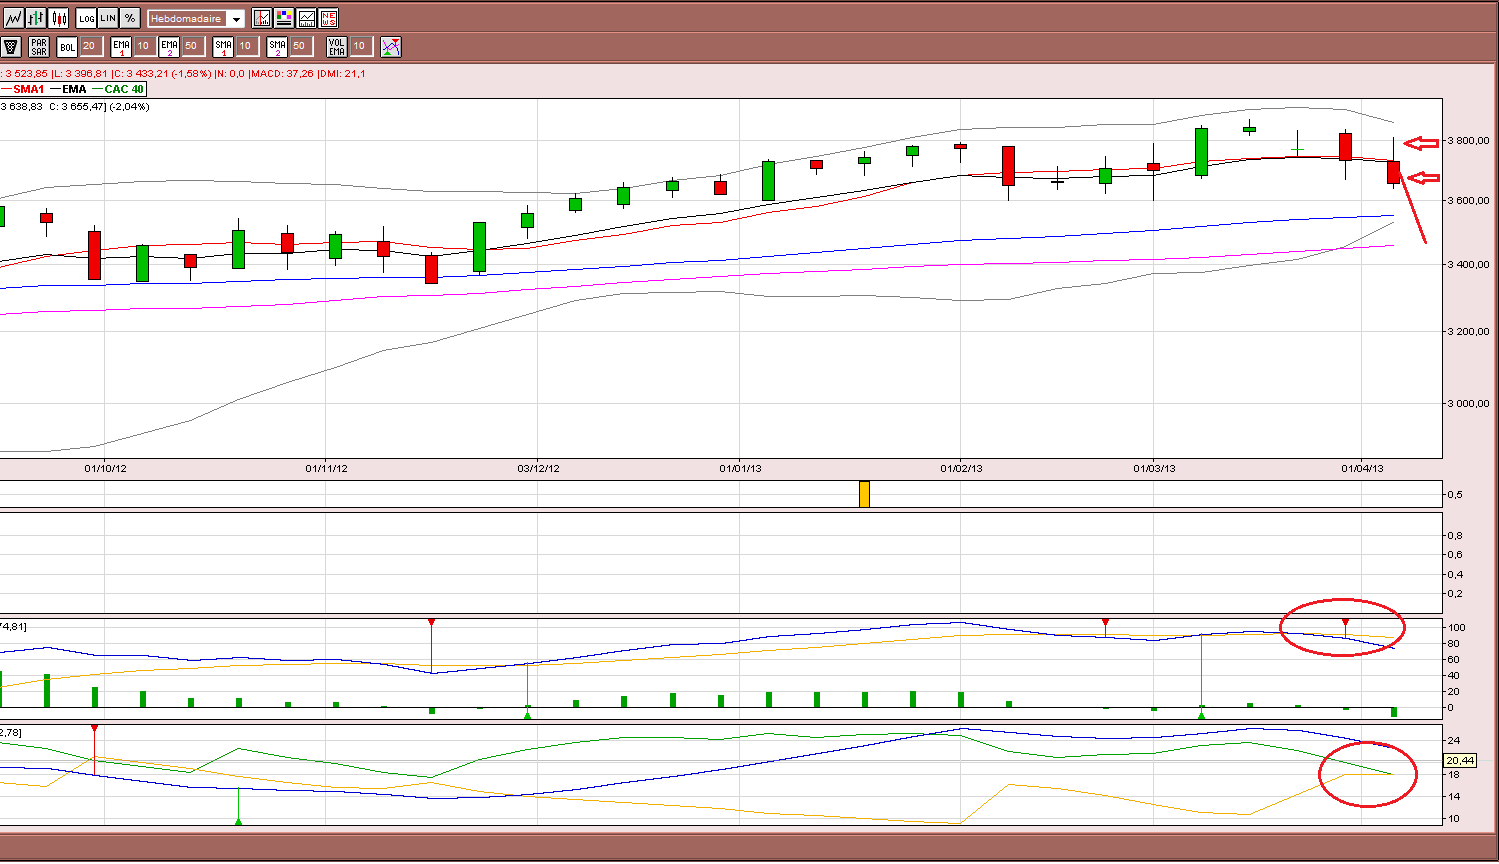This screenshot has width=1499, height=864.
Task: Click the CAC 40 legend entry
Action: click(x=119, y=89)
